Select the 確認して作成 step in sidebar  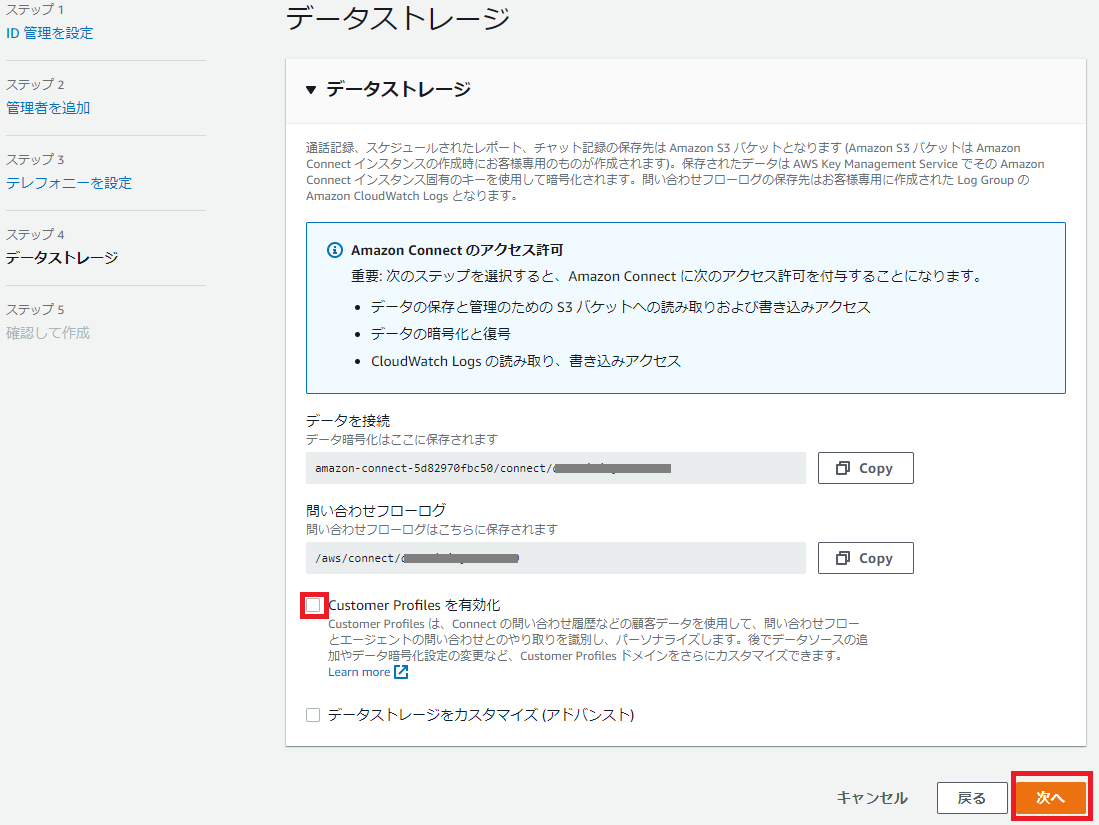pyautogui.click(x=48, y=333)
